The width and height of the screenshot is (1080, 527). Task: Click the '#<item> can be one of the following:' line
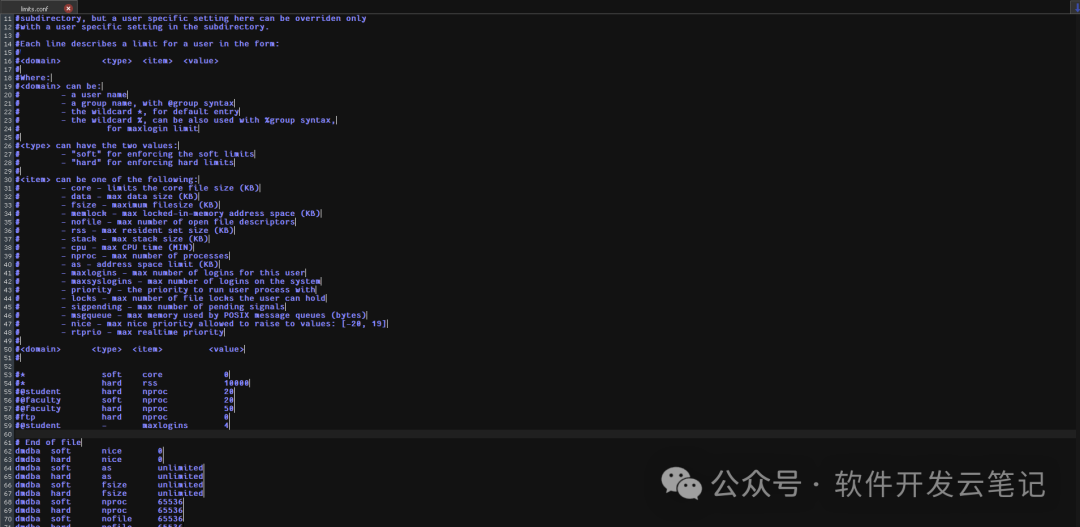[x=107, y=179]
